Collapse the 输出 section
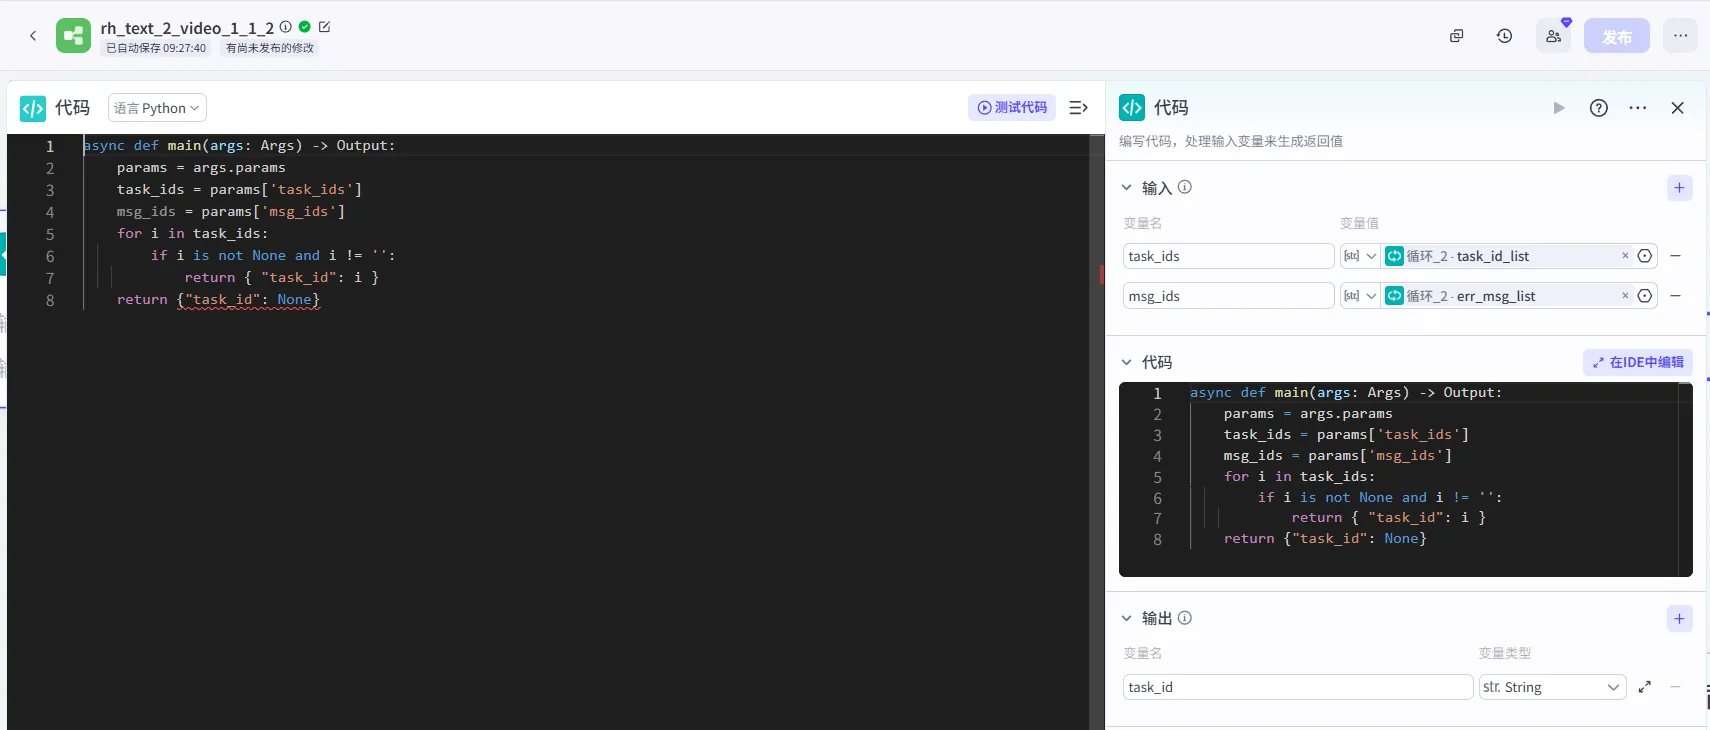1710x730 pixels. (1127, 618)
